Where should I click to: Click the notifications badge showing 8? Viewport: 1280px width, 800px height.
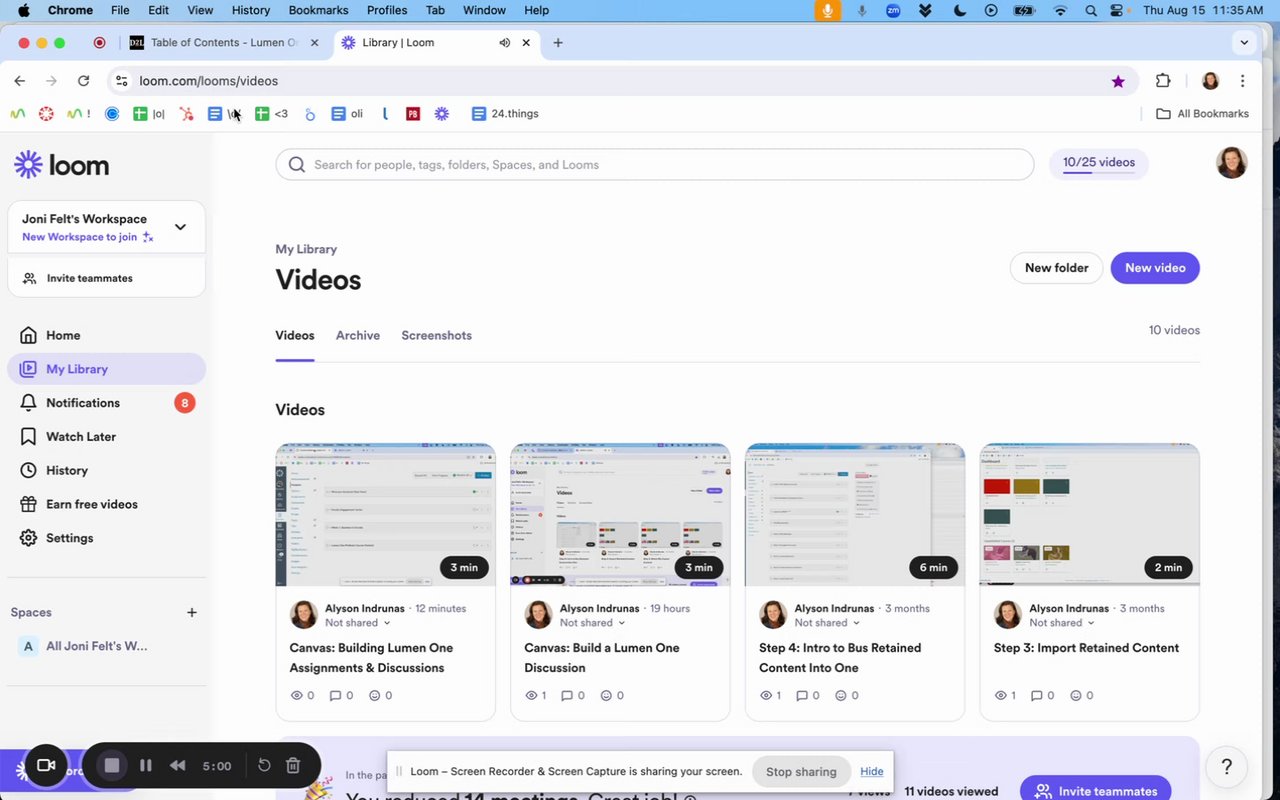click(184, 403)
